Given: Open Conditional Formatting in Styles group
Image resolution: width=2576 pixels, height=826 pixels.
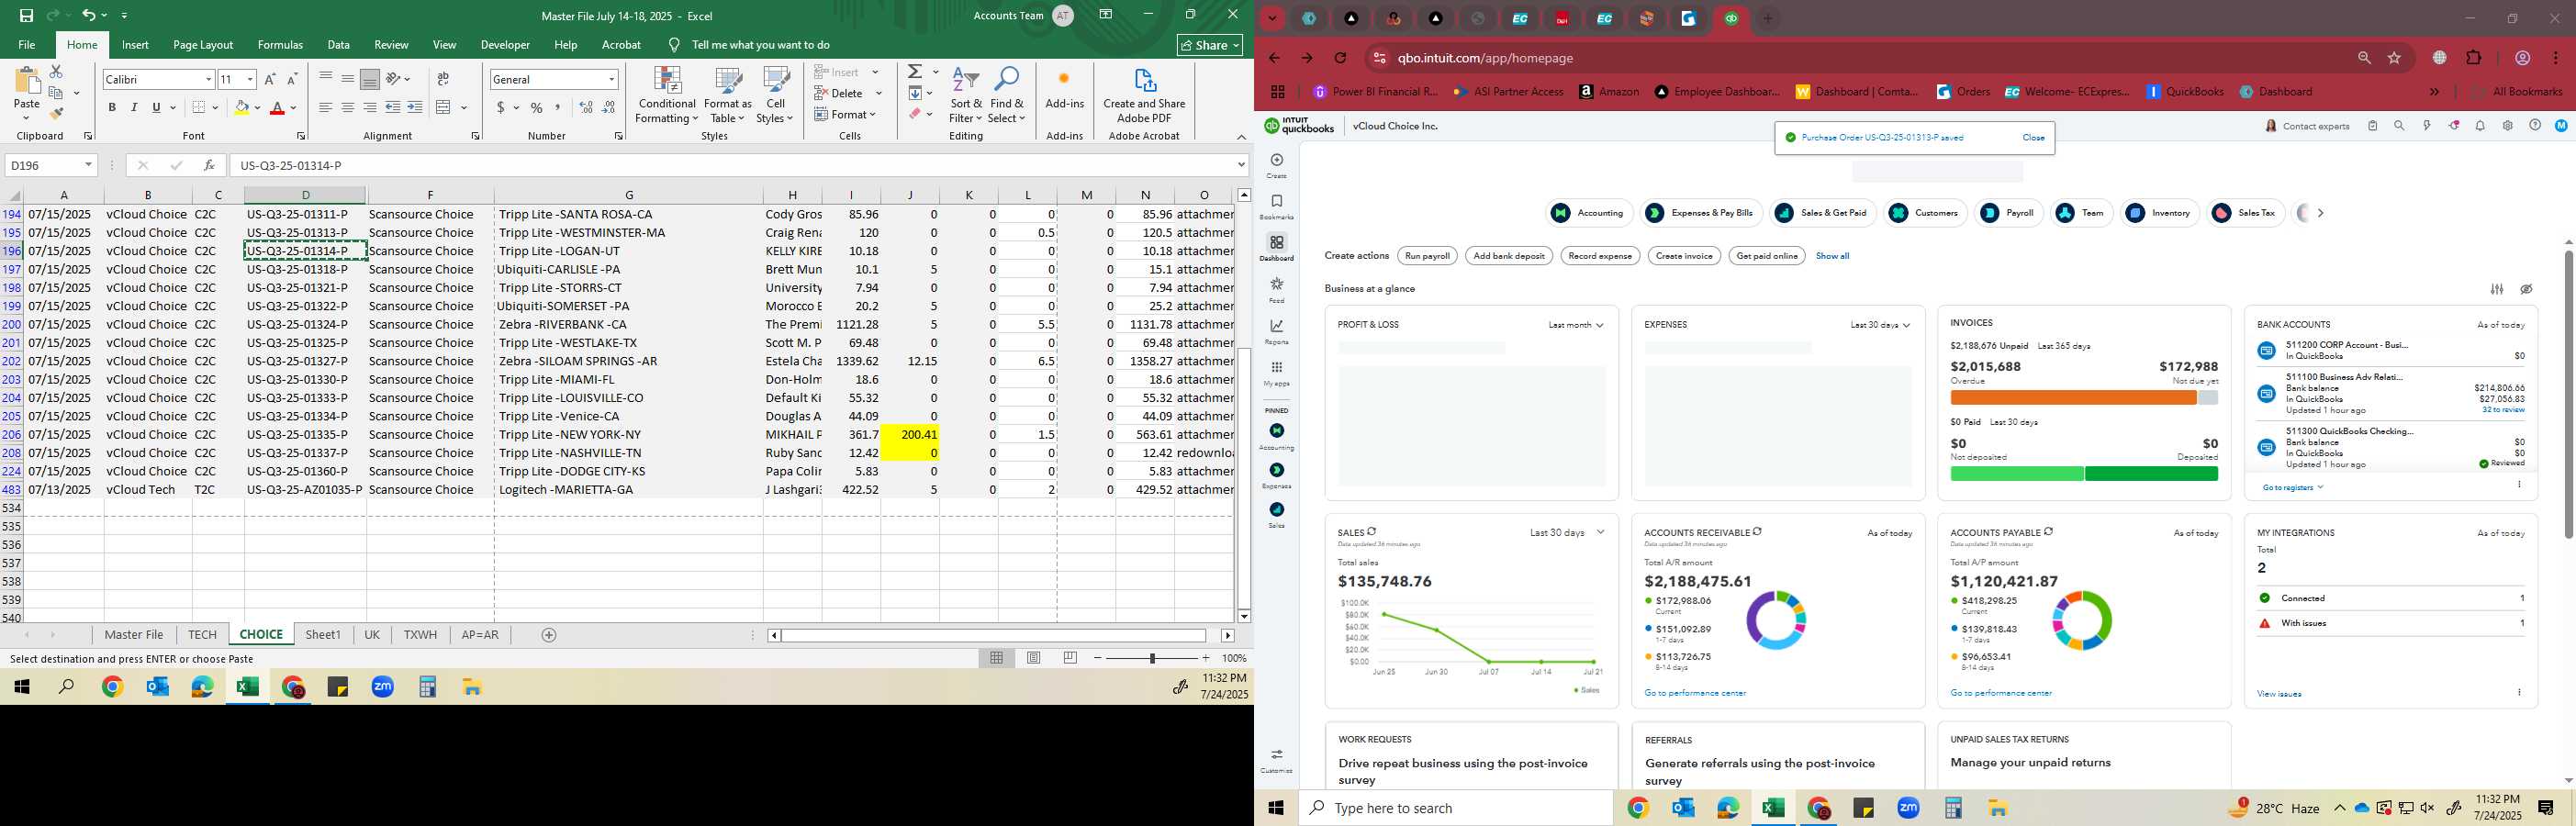Looking at the screenshot, I should [x=667, y=96].
